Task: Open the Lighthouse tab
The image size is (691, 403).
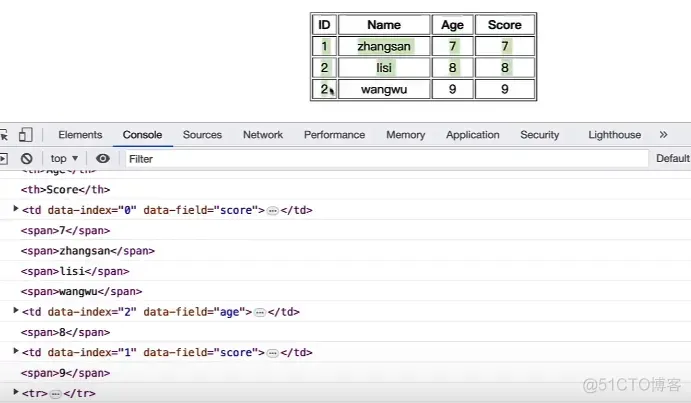Action: click(x=615, y=135)
